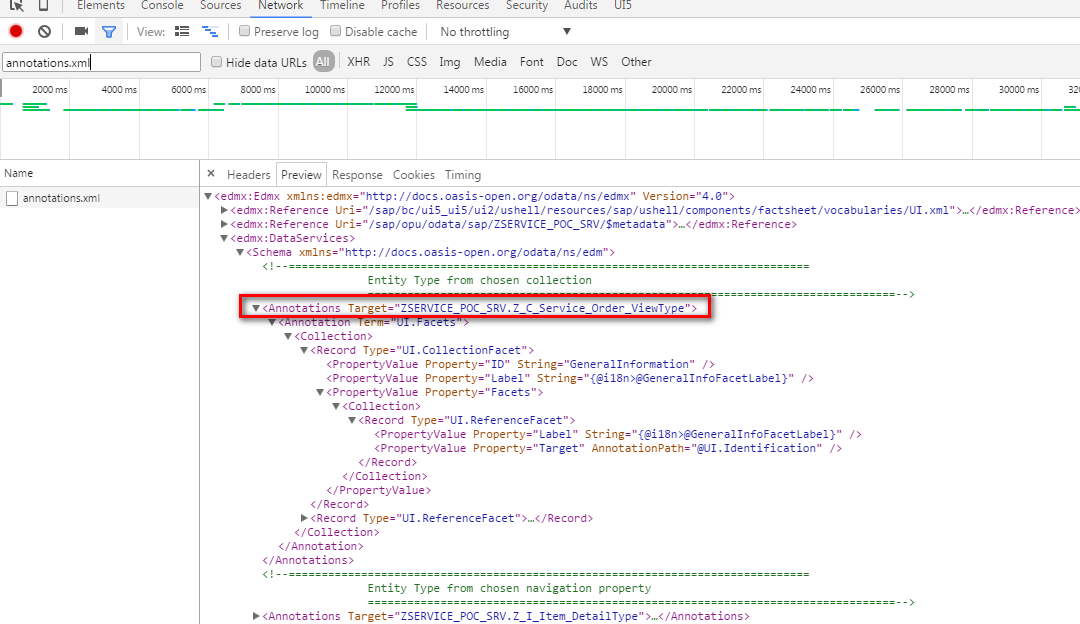Viewport: 1080px width, 624px height.
Task: Open the Console panel tab
Action: (x=162, y=6)
